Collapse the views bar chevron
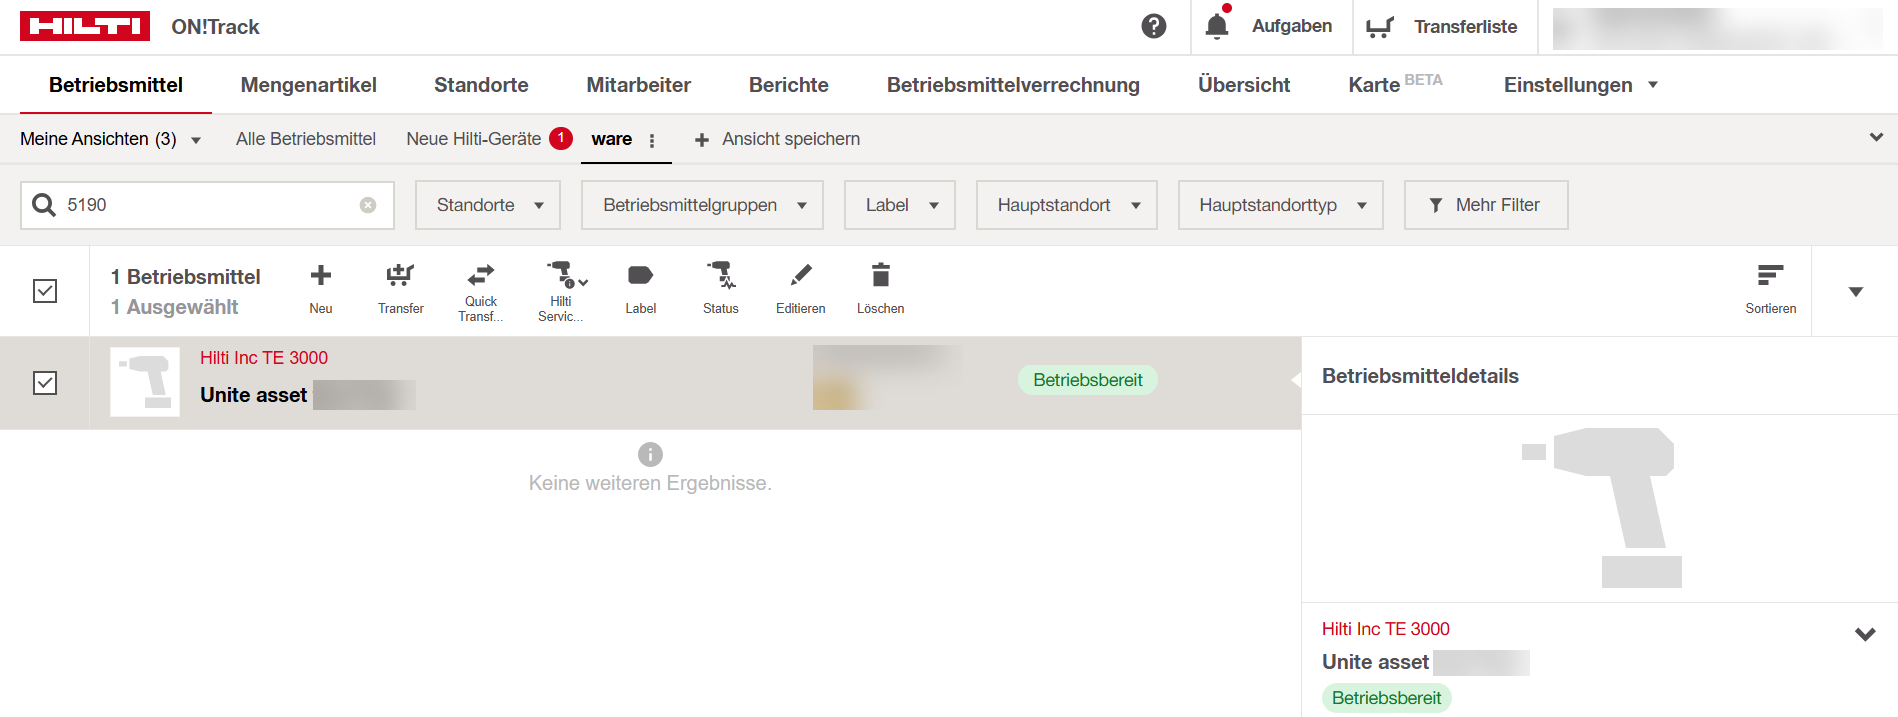Image resolution: width=1898 pixels, height=717 pixels. (1876, 137)
